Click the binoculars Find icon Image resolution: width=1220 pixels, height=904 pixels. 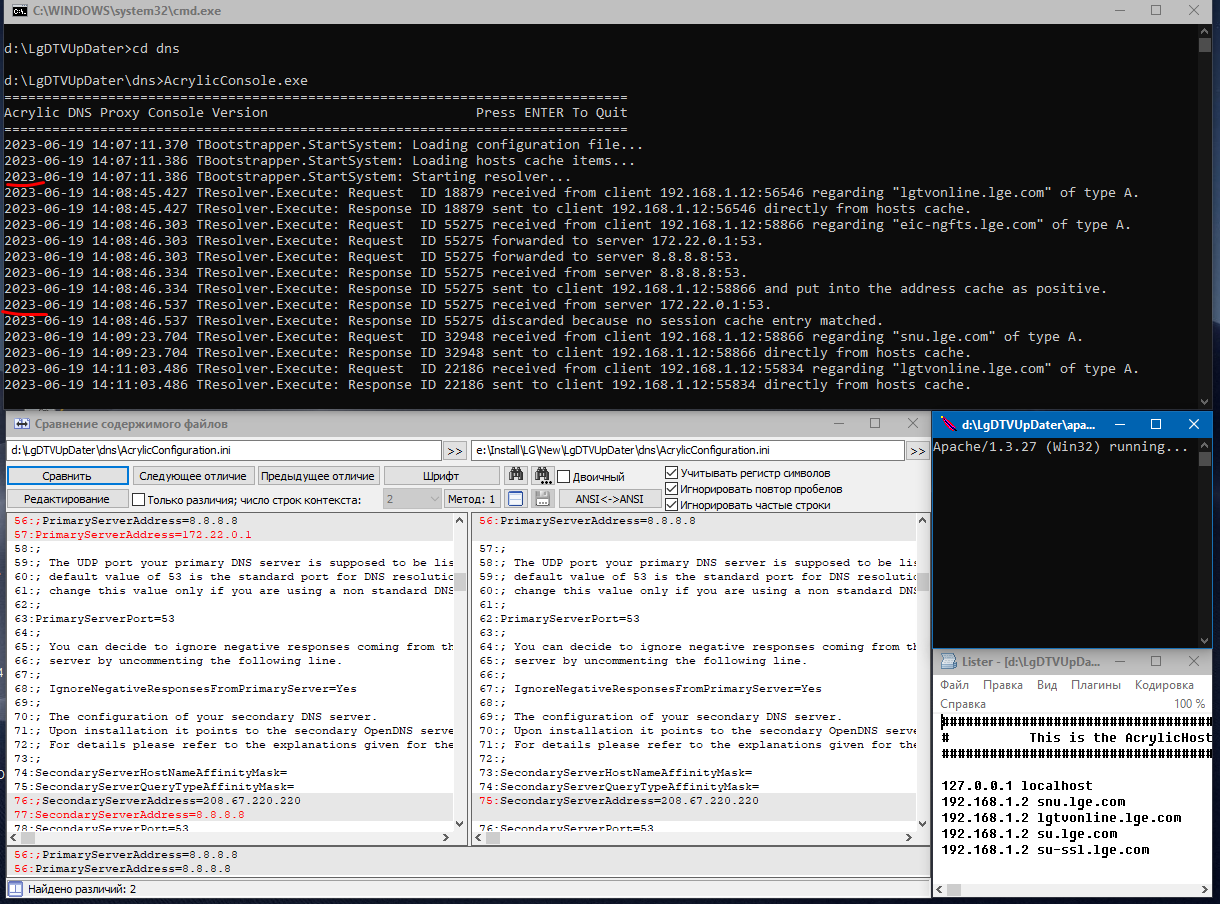pos(516,476)
